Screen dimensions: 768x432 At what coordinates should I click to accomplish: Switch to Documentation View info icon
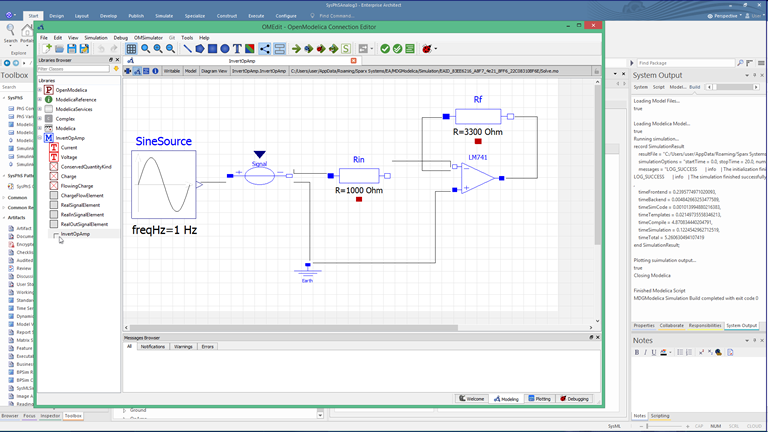[155, 71]
